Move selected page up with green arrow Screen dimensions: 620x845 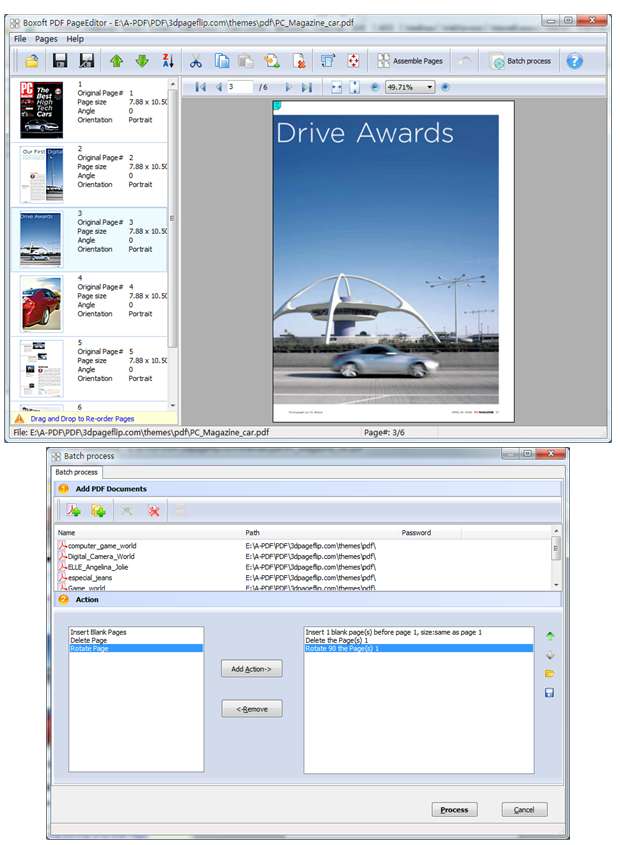[x=116, y=61]
